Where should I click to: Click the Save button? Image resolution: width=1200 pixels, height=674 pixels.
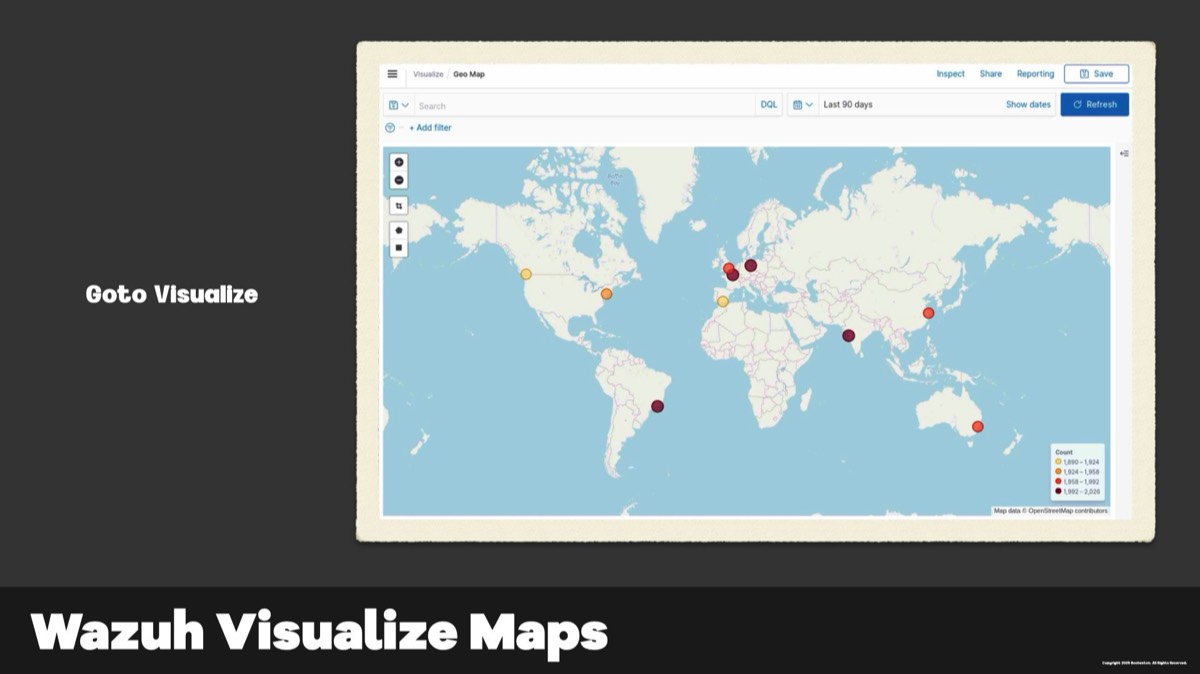(1096, 74)
